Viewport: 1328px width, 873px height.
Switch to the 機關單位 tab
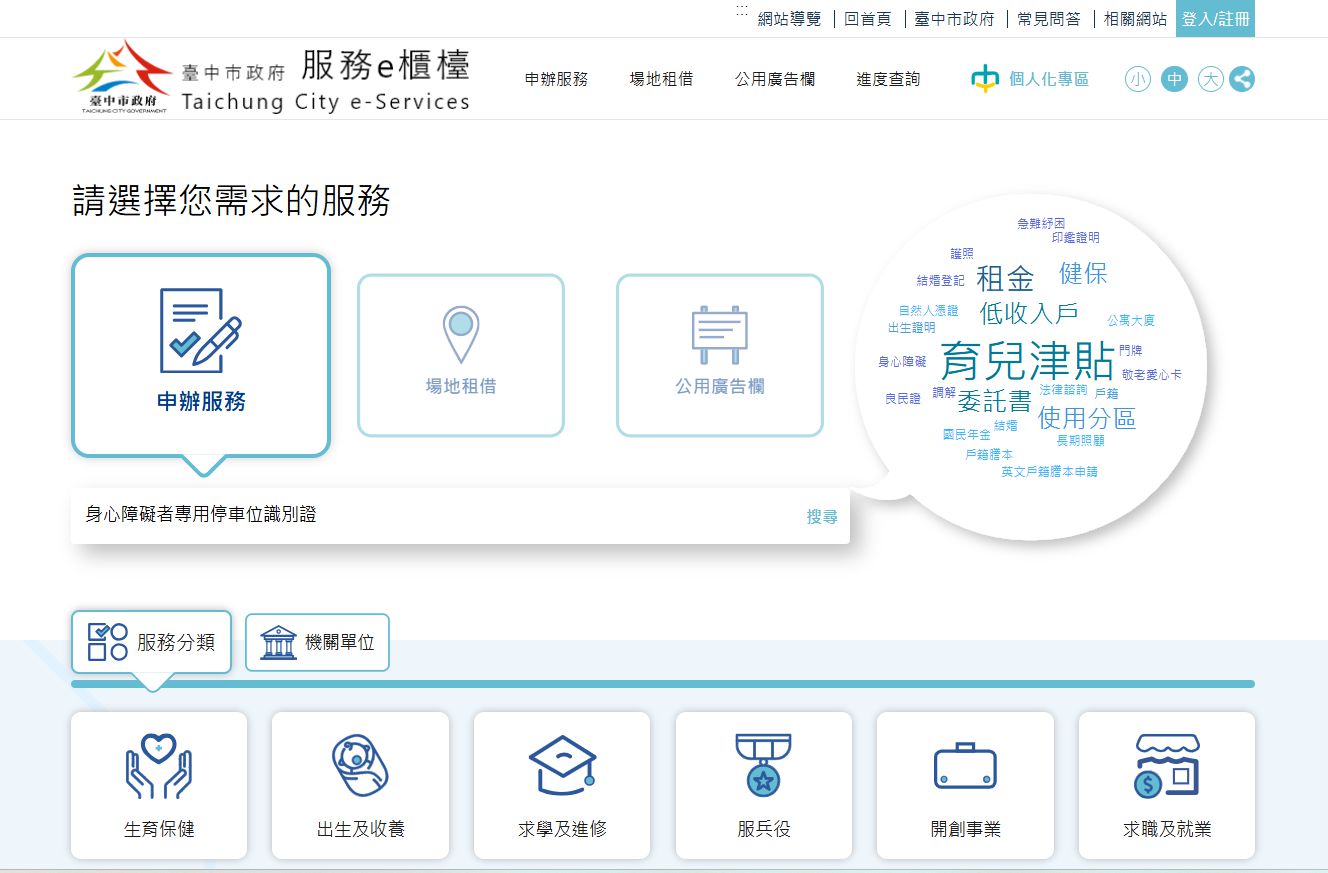317,642
